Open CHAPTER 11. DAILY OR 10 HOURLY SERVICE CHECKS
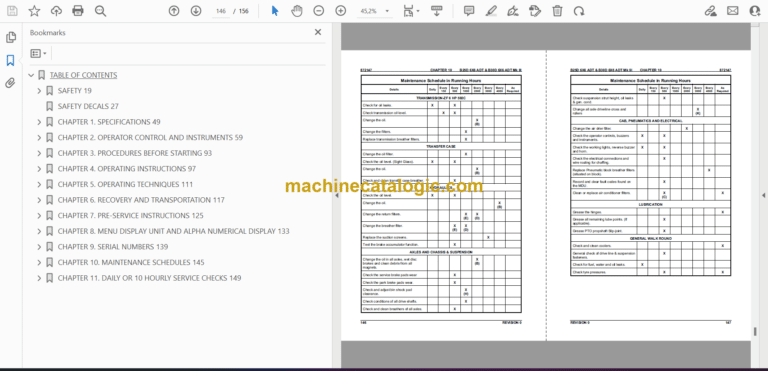Image resolution: width=768 pixels, height=371 pixels. (149, 278)
